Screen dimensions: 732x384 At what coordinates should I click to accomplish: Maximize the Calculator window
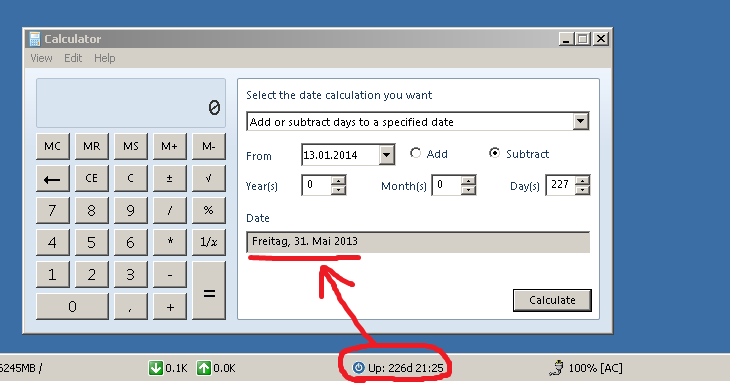tap(583, 39)
